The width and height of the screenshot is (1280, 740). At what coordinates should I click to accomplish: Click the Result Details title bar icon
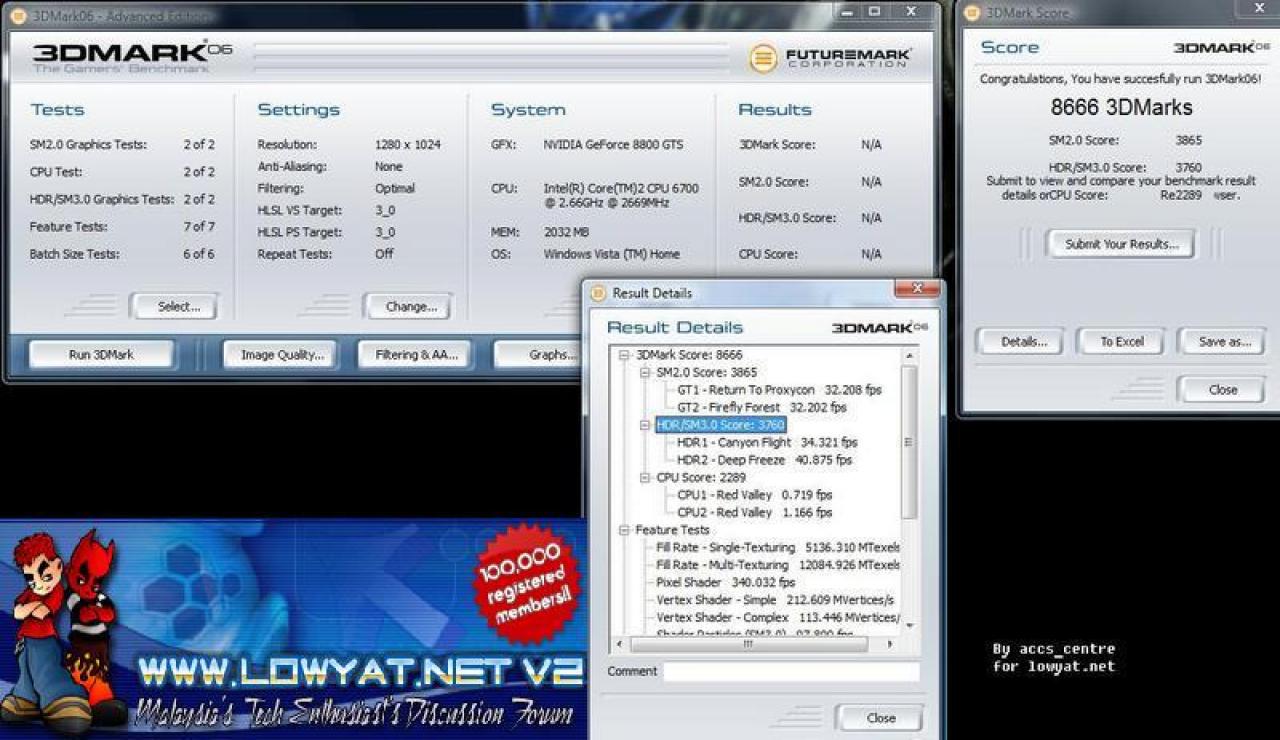pos(598,293)
